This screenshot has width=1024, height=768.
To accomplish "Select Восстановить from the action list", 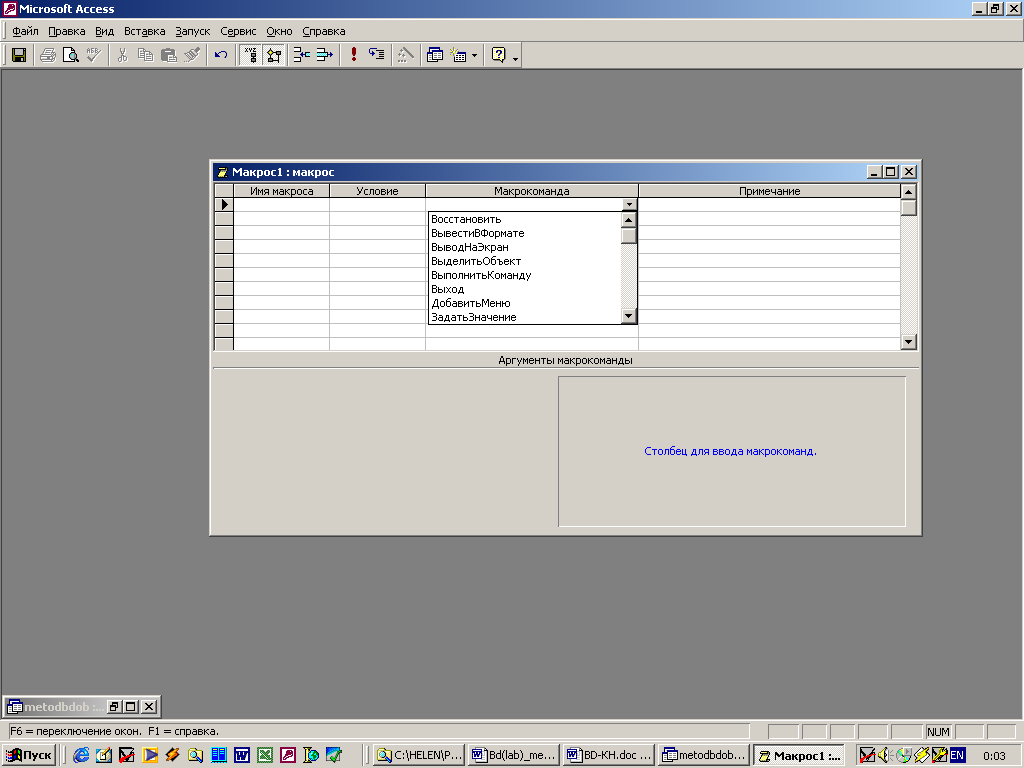I will pyautogui.click(x=524, y=219).
